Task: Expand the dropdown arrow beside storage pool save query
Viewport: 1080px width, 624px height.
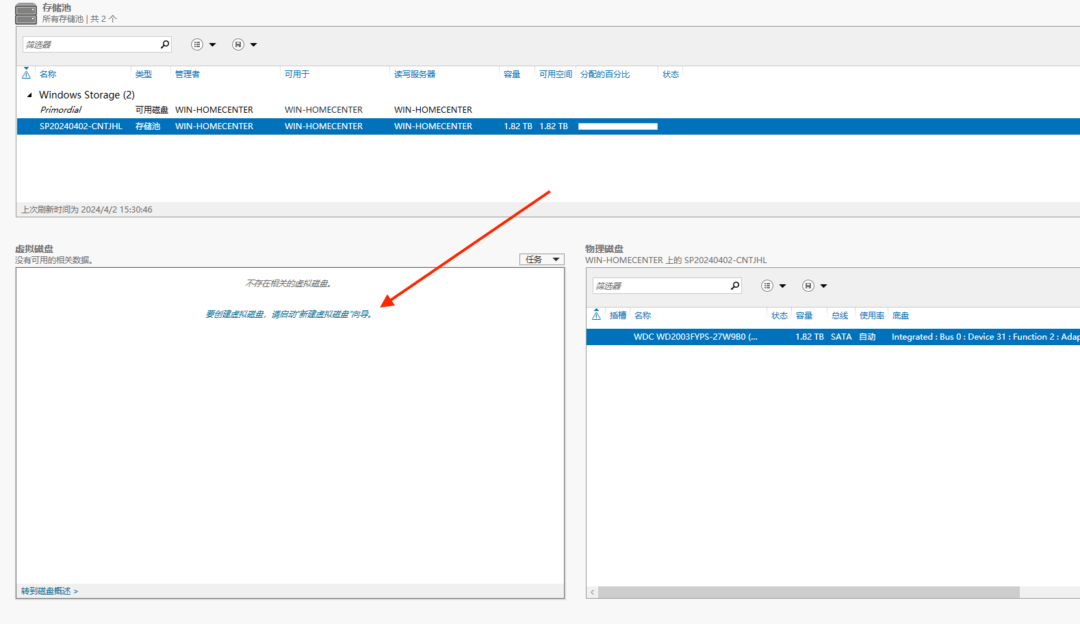Action: pos(253,45)
